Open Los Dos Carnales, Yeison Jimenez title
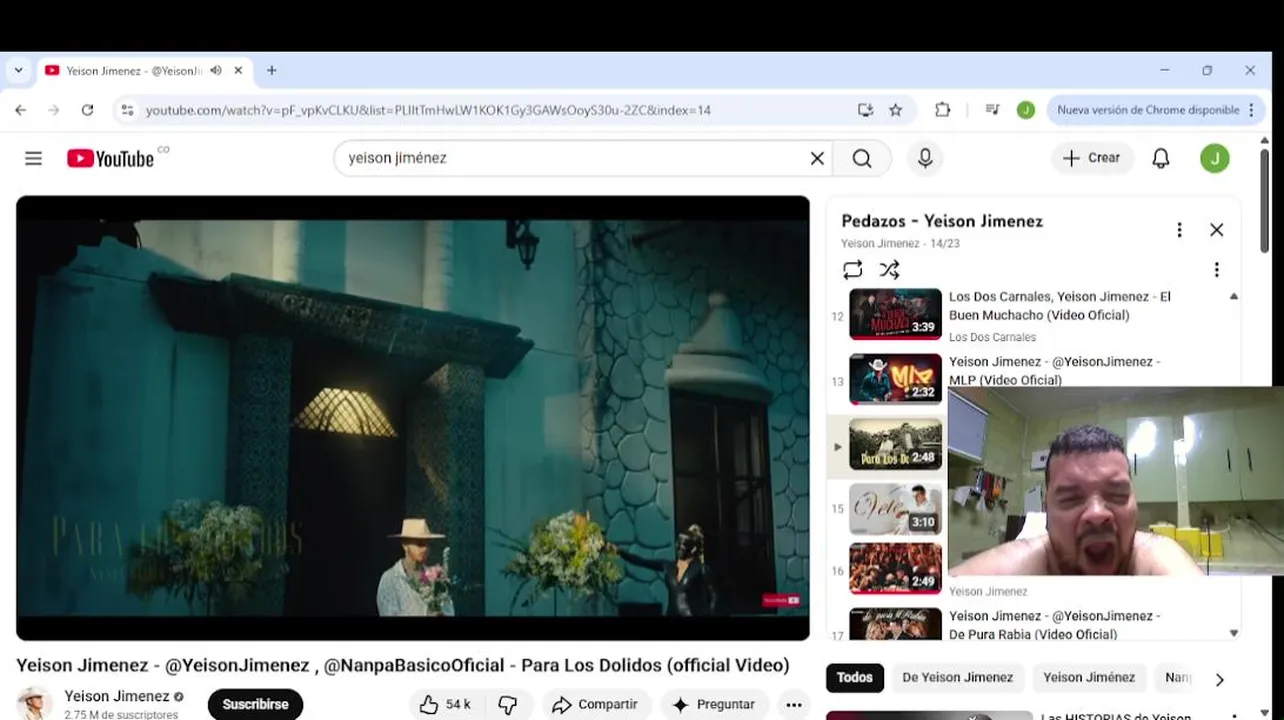Viewport: 1284px width, 720px height. coord(1059,306)
